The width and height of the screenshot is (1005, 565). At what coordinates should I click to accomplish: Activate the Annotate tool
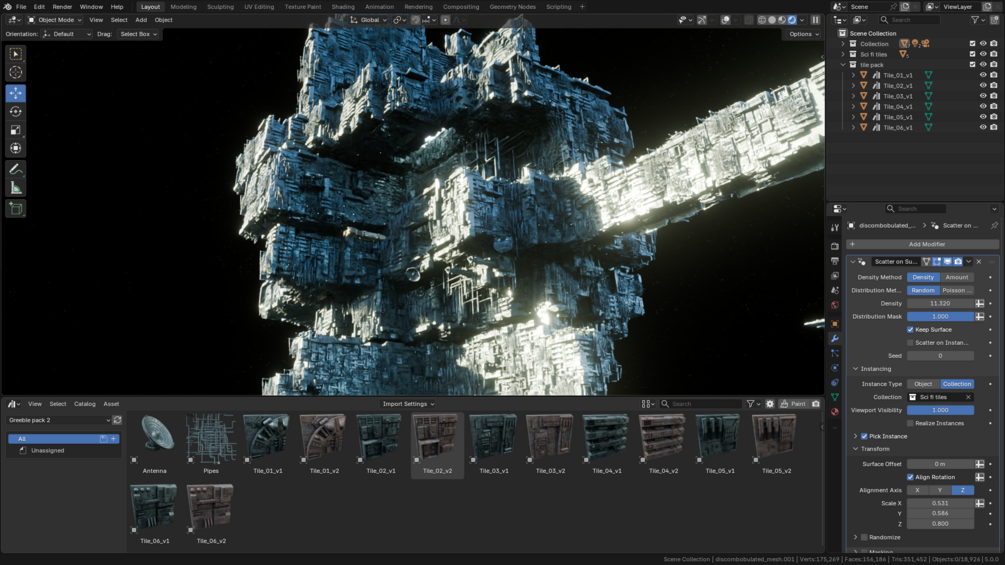[15, 170]
